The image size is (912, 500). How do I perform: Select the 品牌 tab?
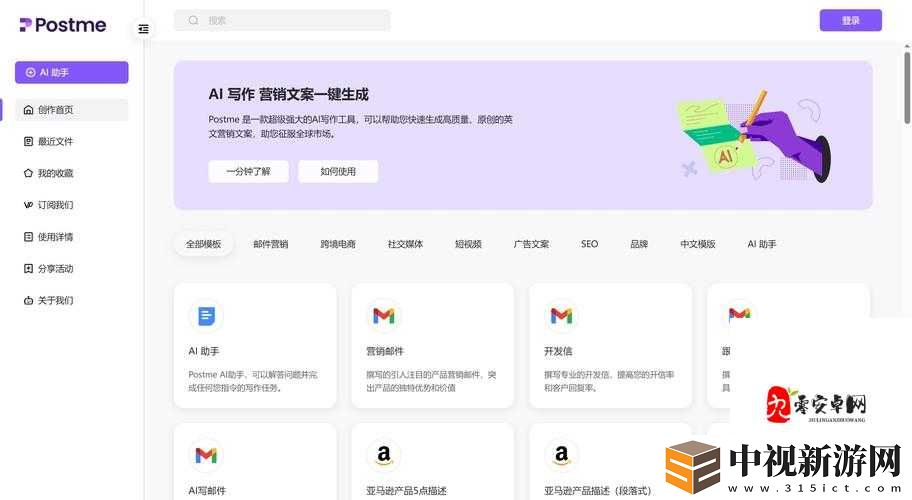point(639,244)
